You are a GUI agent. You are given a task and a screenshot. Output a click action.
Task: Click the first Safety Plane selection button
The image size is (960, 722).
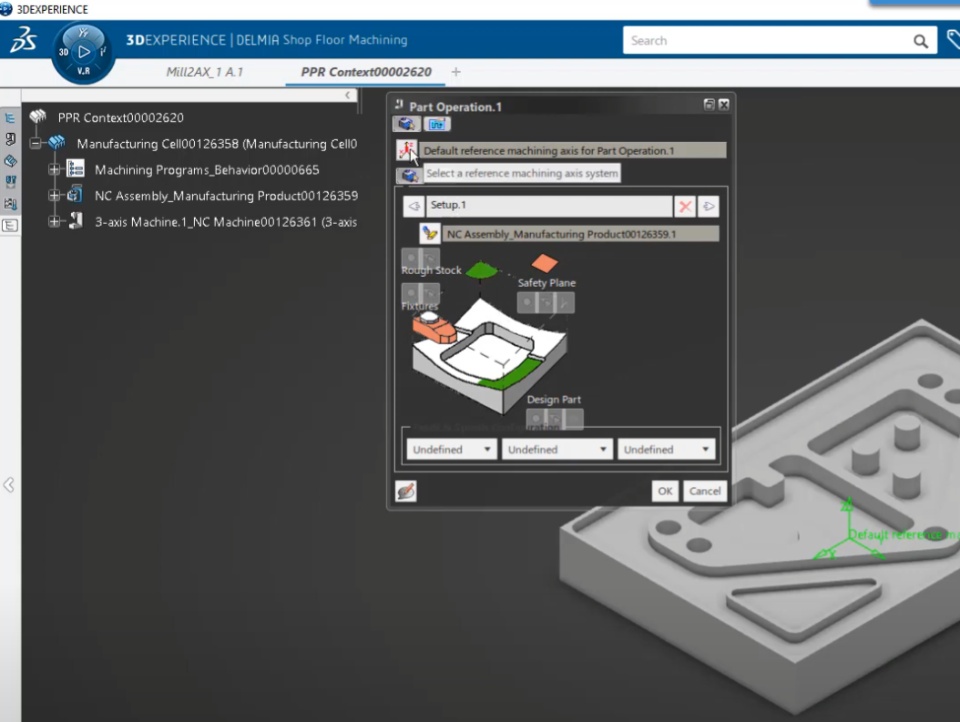coord(527,303)
